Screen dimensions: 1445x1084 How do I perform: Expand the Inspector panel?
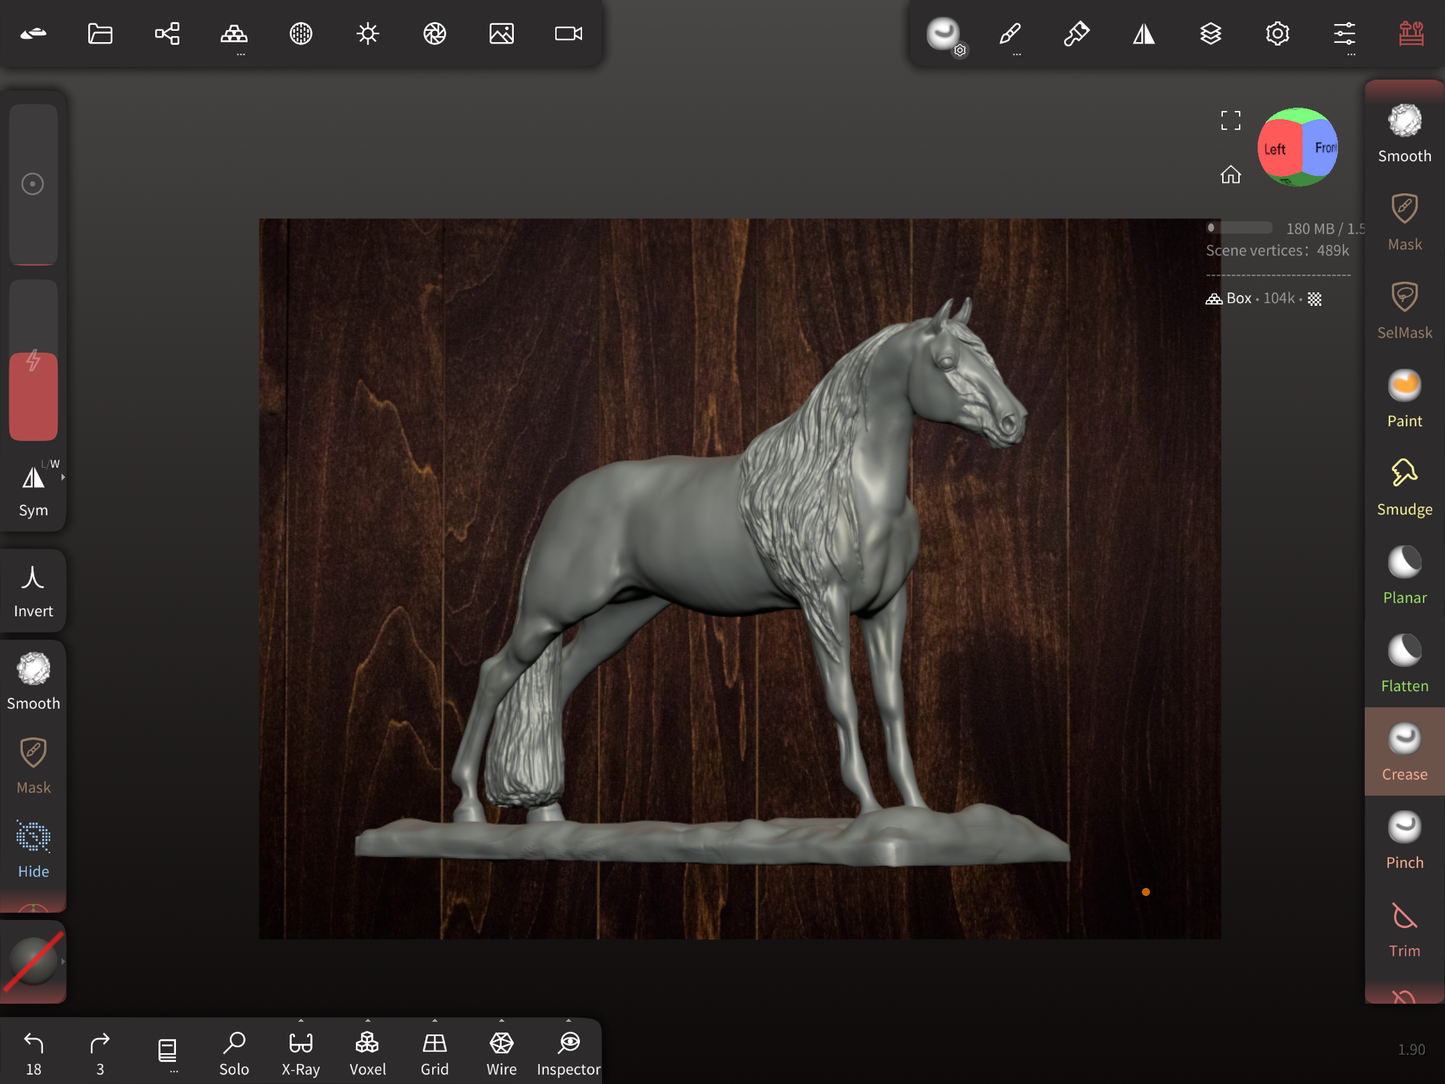point(568,1052)
